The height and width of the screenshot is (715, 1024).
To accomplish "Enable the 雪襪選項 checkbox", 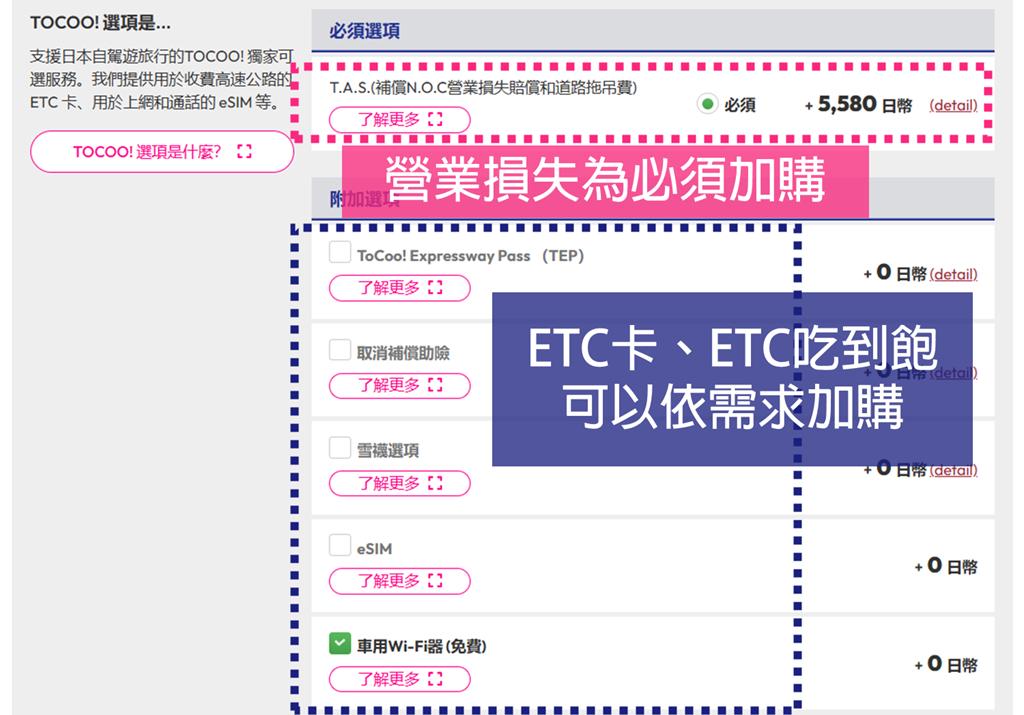I will pyautogui.click(x=340, y=448).
